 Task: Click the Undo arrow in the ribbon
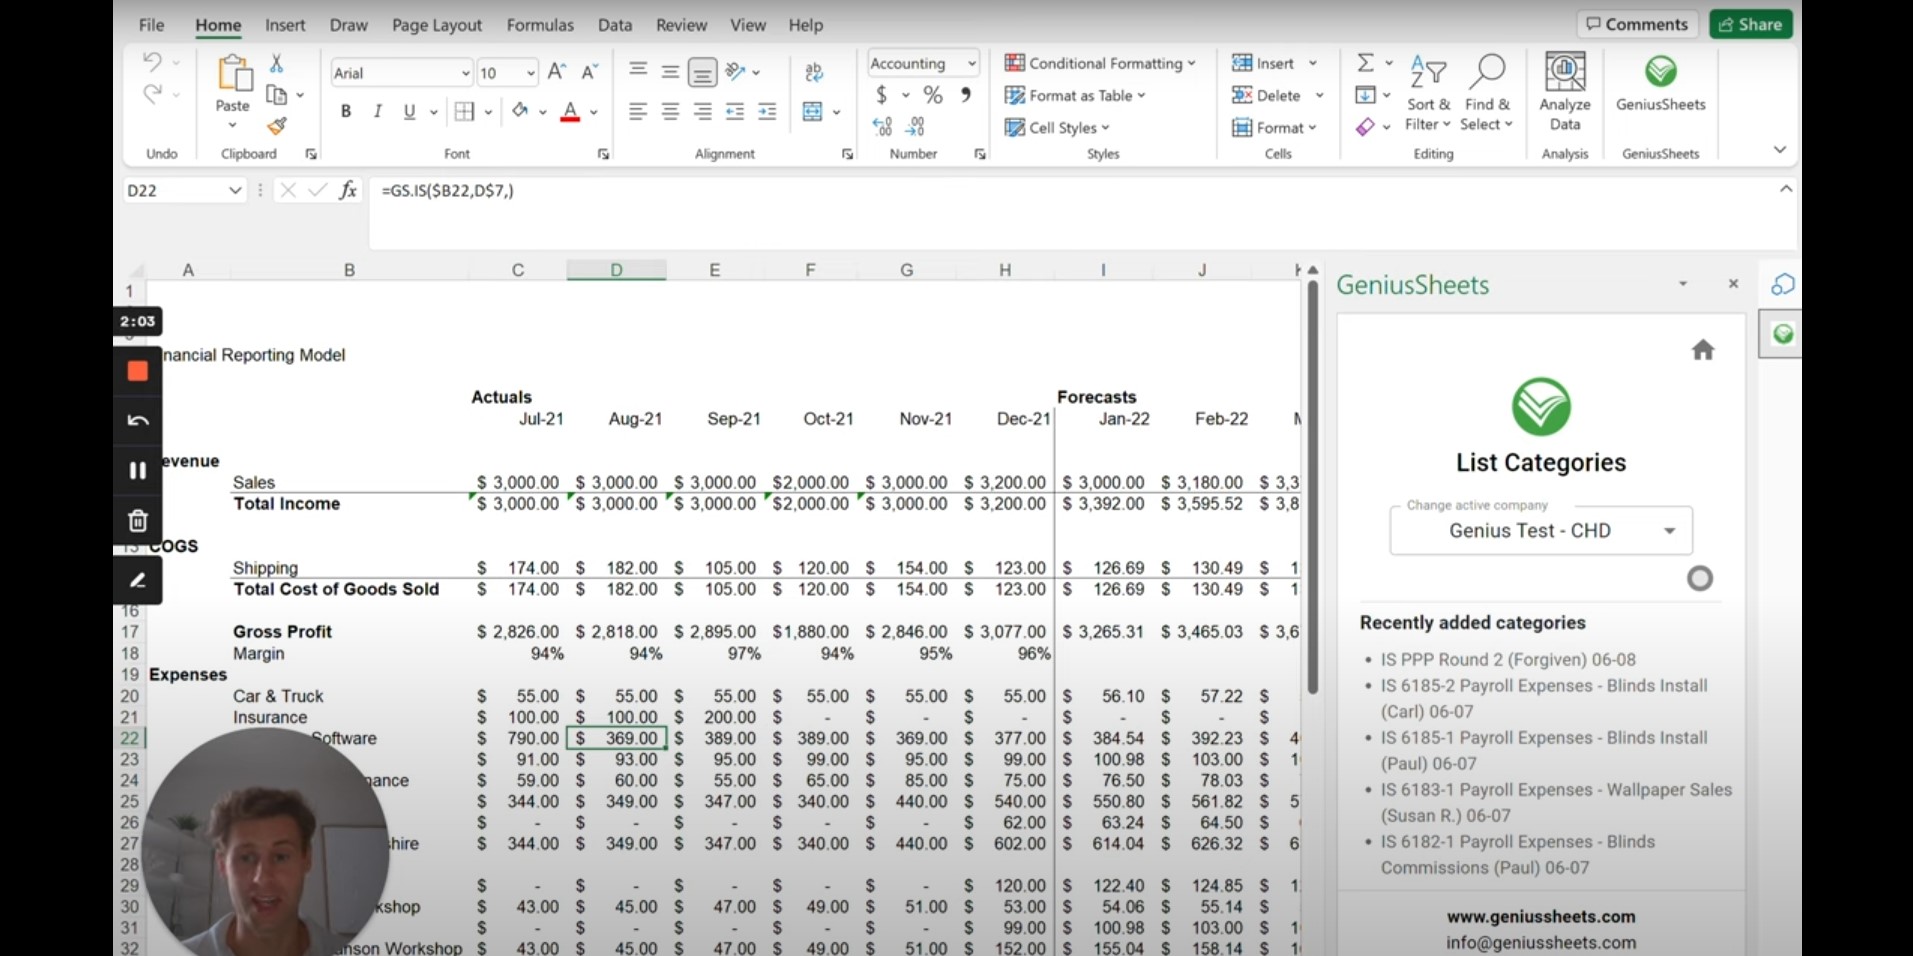152,62
